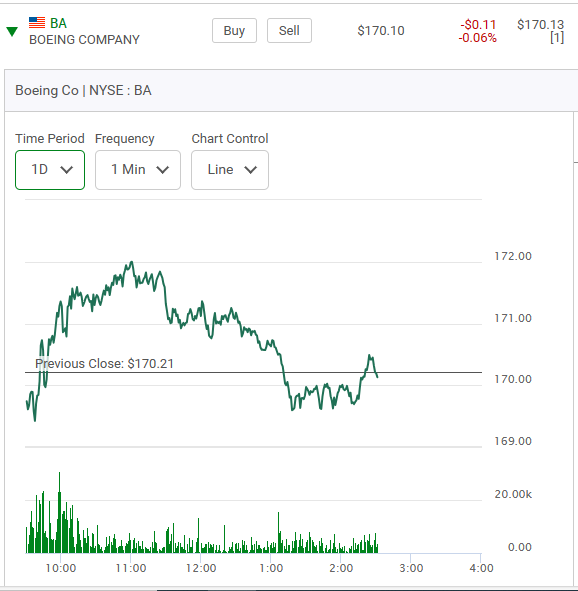Click the US flag icon next to BA
578x591 pixels.
click(37, 23)
